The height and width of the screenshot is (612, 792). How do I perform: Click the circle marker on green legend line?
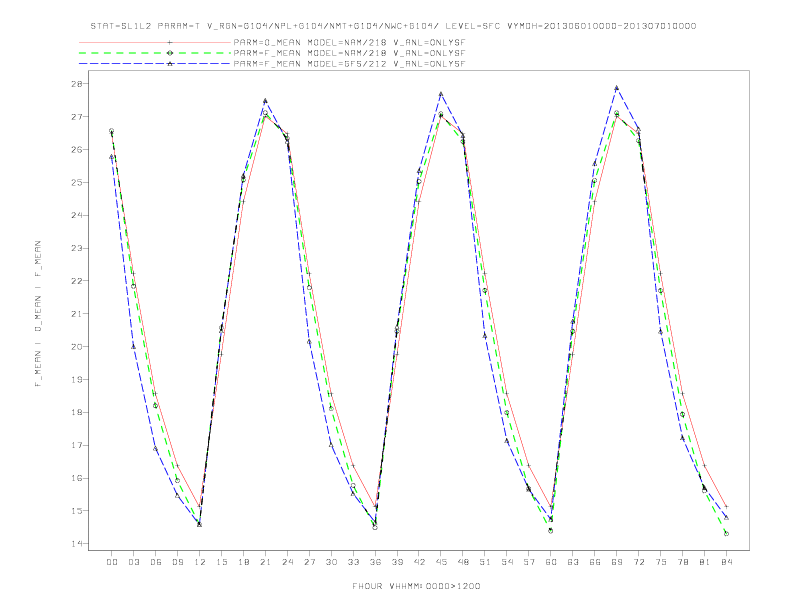(170, 53)
